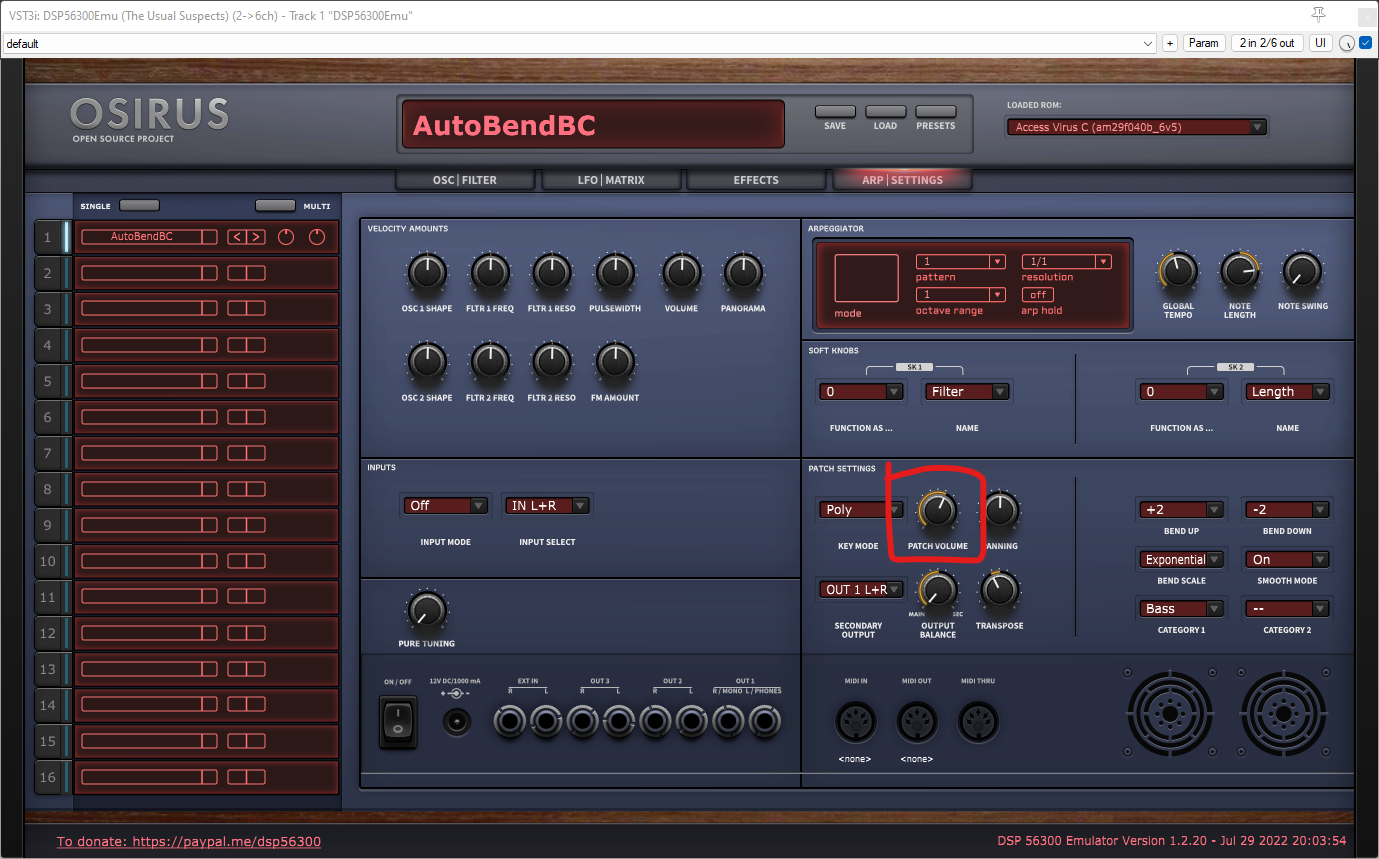Open the default preset combo box
The height and width of the screenshot is (859, 1379).
click(580, 44)
